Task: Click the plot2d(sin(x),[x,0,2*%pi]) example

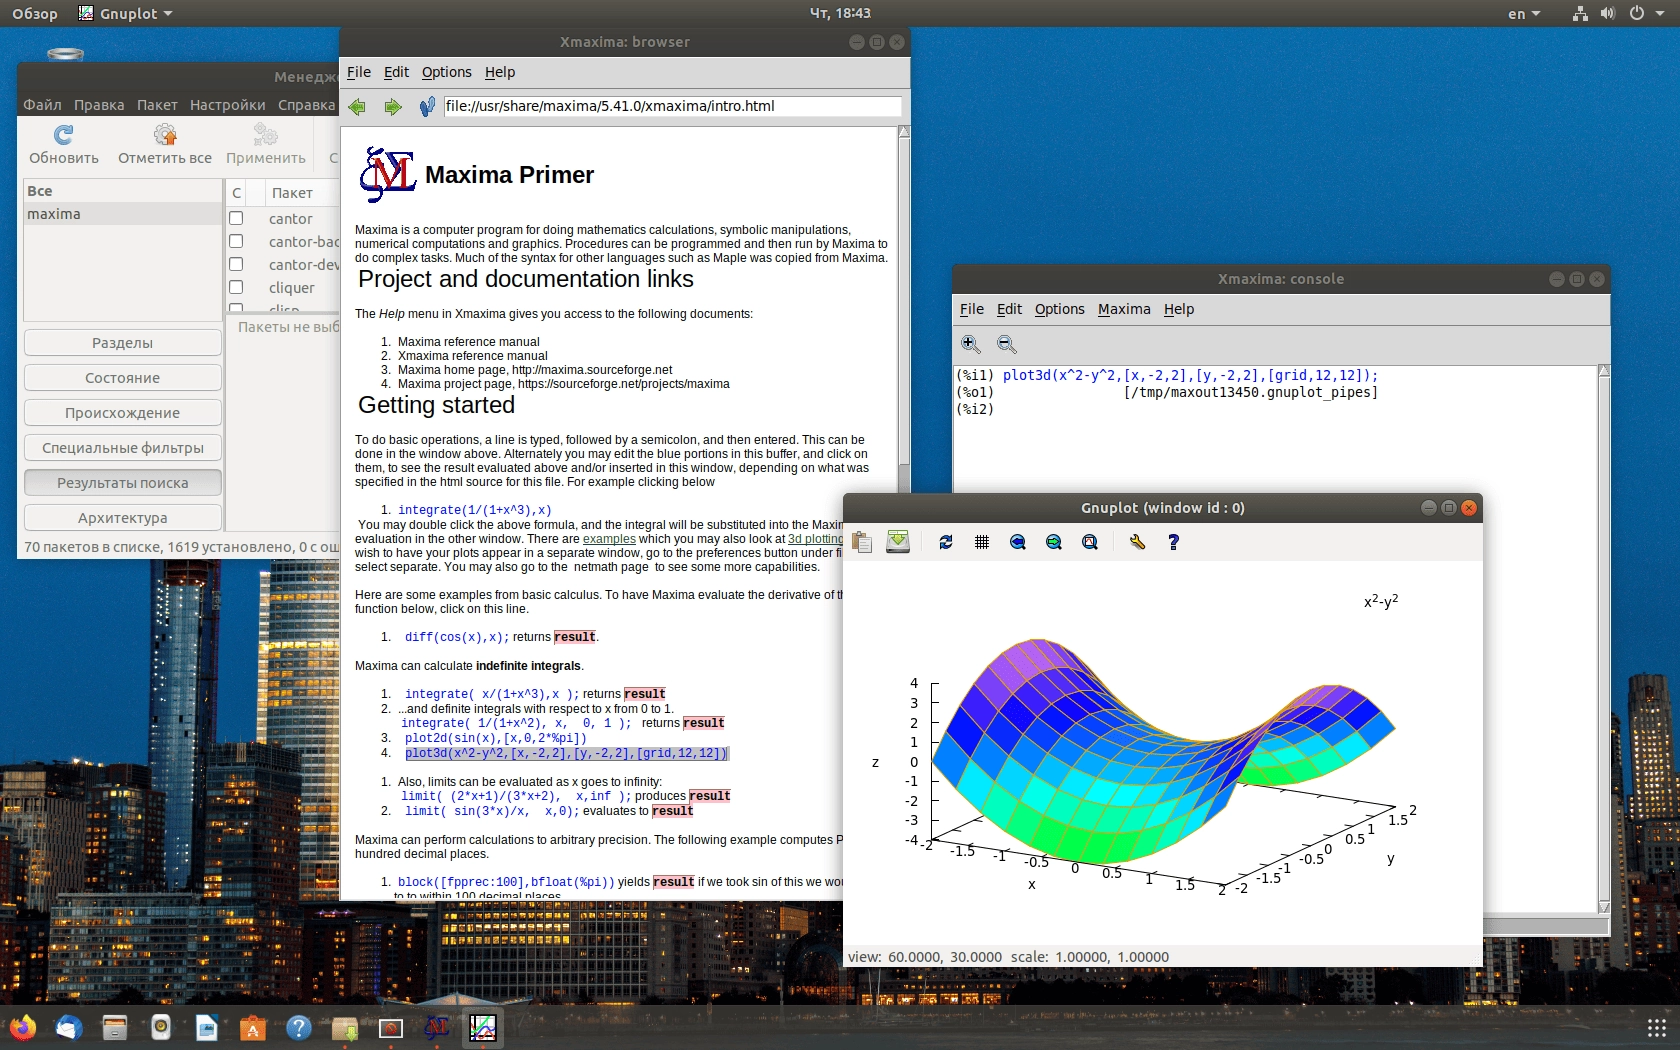Action: (x=495, y=738)
